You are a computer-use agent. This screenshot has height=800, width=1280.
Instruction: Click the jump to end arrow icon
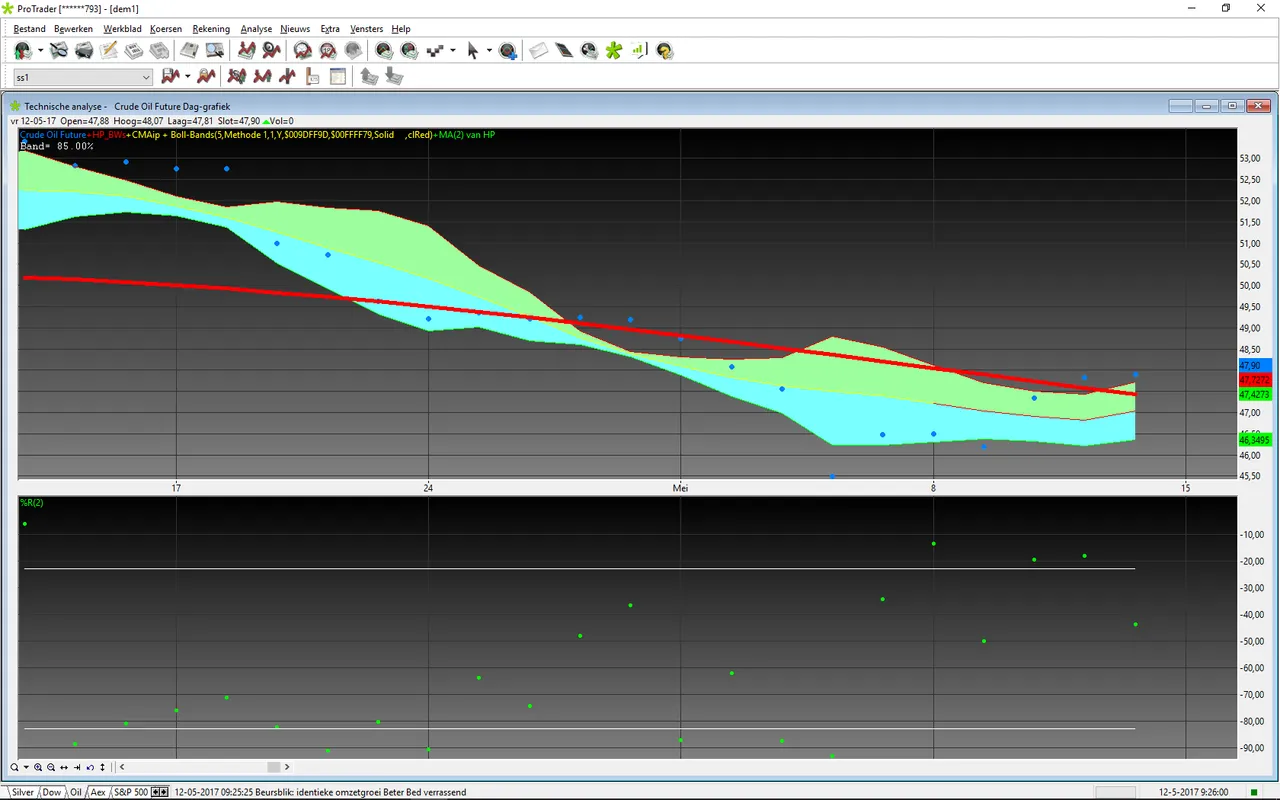(77, 767)
